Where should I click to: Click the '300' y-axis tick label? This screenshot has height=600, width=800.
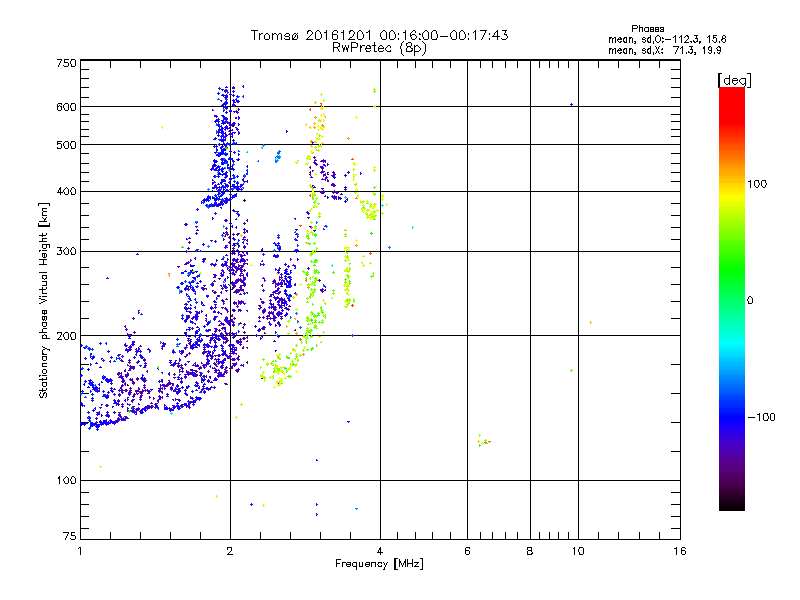66,252
